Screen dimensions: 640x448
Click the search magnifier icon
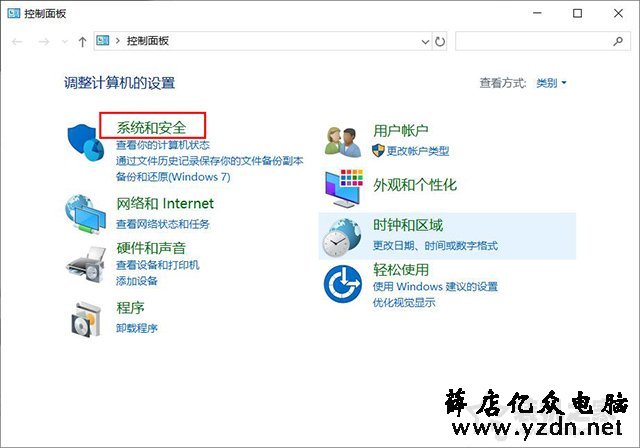pos(618,41)
